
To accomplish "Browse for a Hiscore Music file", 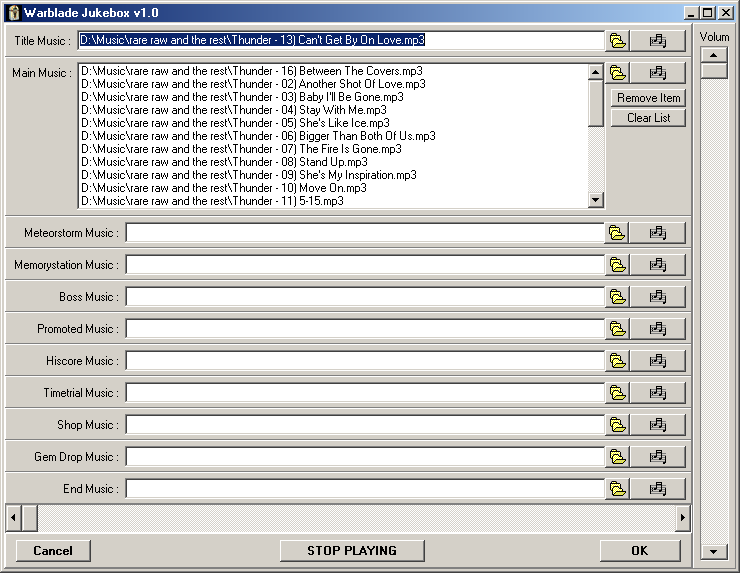I will pos(618,361).
